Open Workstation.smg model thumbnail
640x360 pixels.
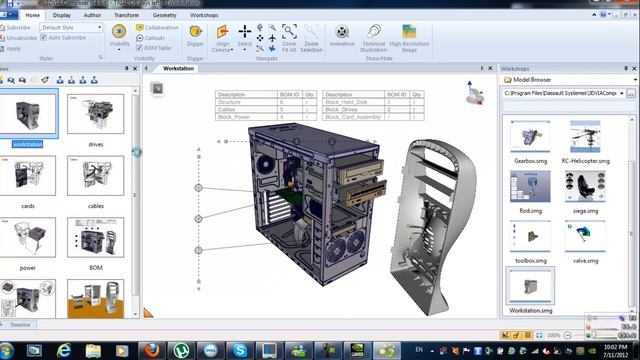tap(530, 286)
